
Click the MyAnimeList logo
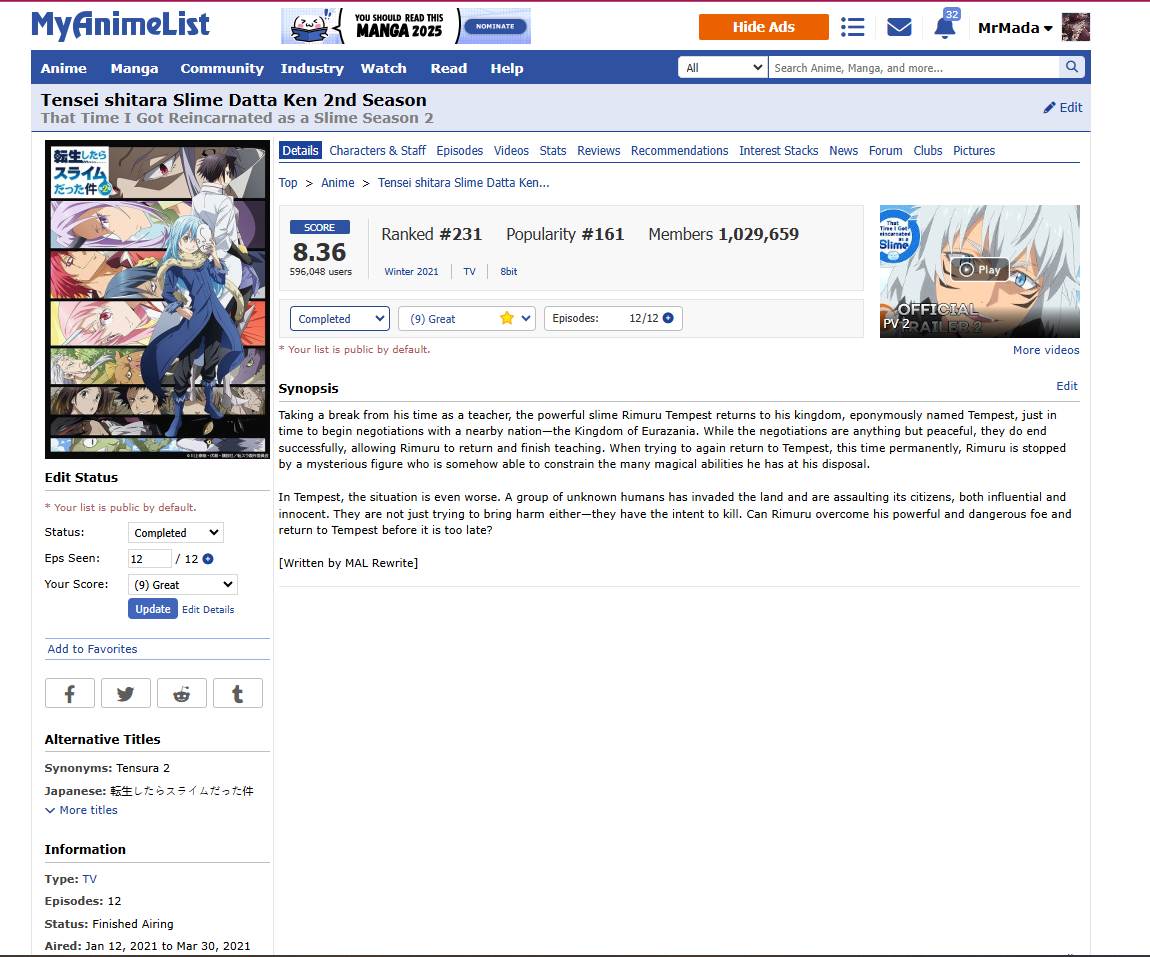tap(120, 26)
